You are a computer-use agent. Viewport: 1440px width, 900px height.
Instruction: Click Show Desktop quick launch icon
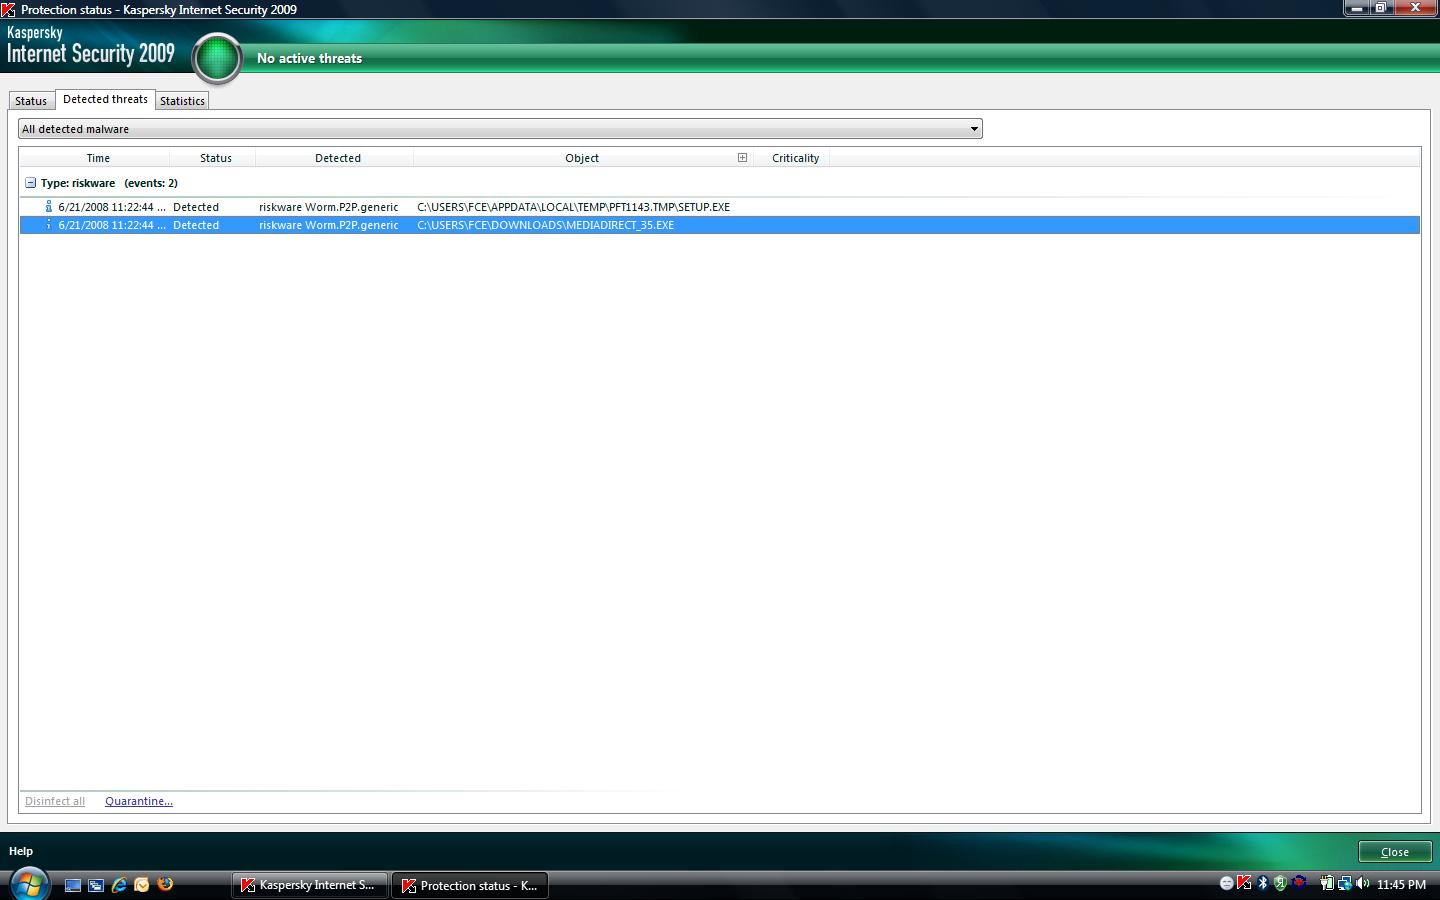73,885
